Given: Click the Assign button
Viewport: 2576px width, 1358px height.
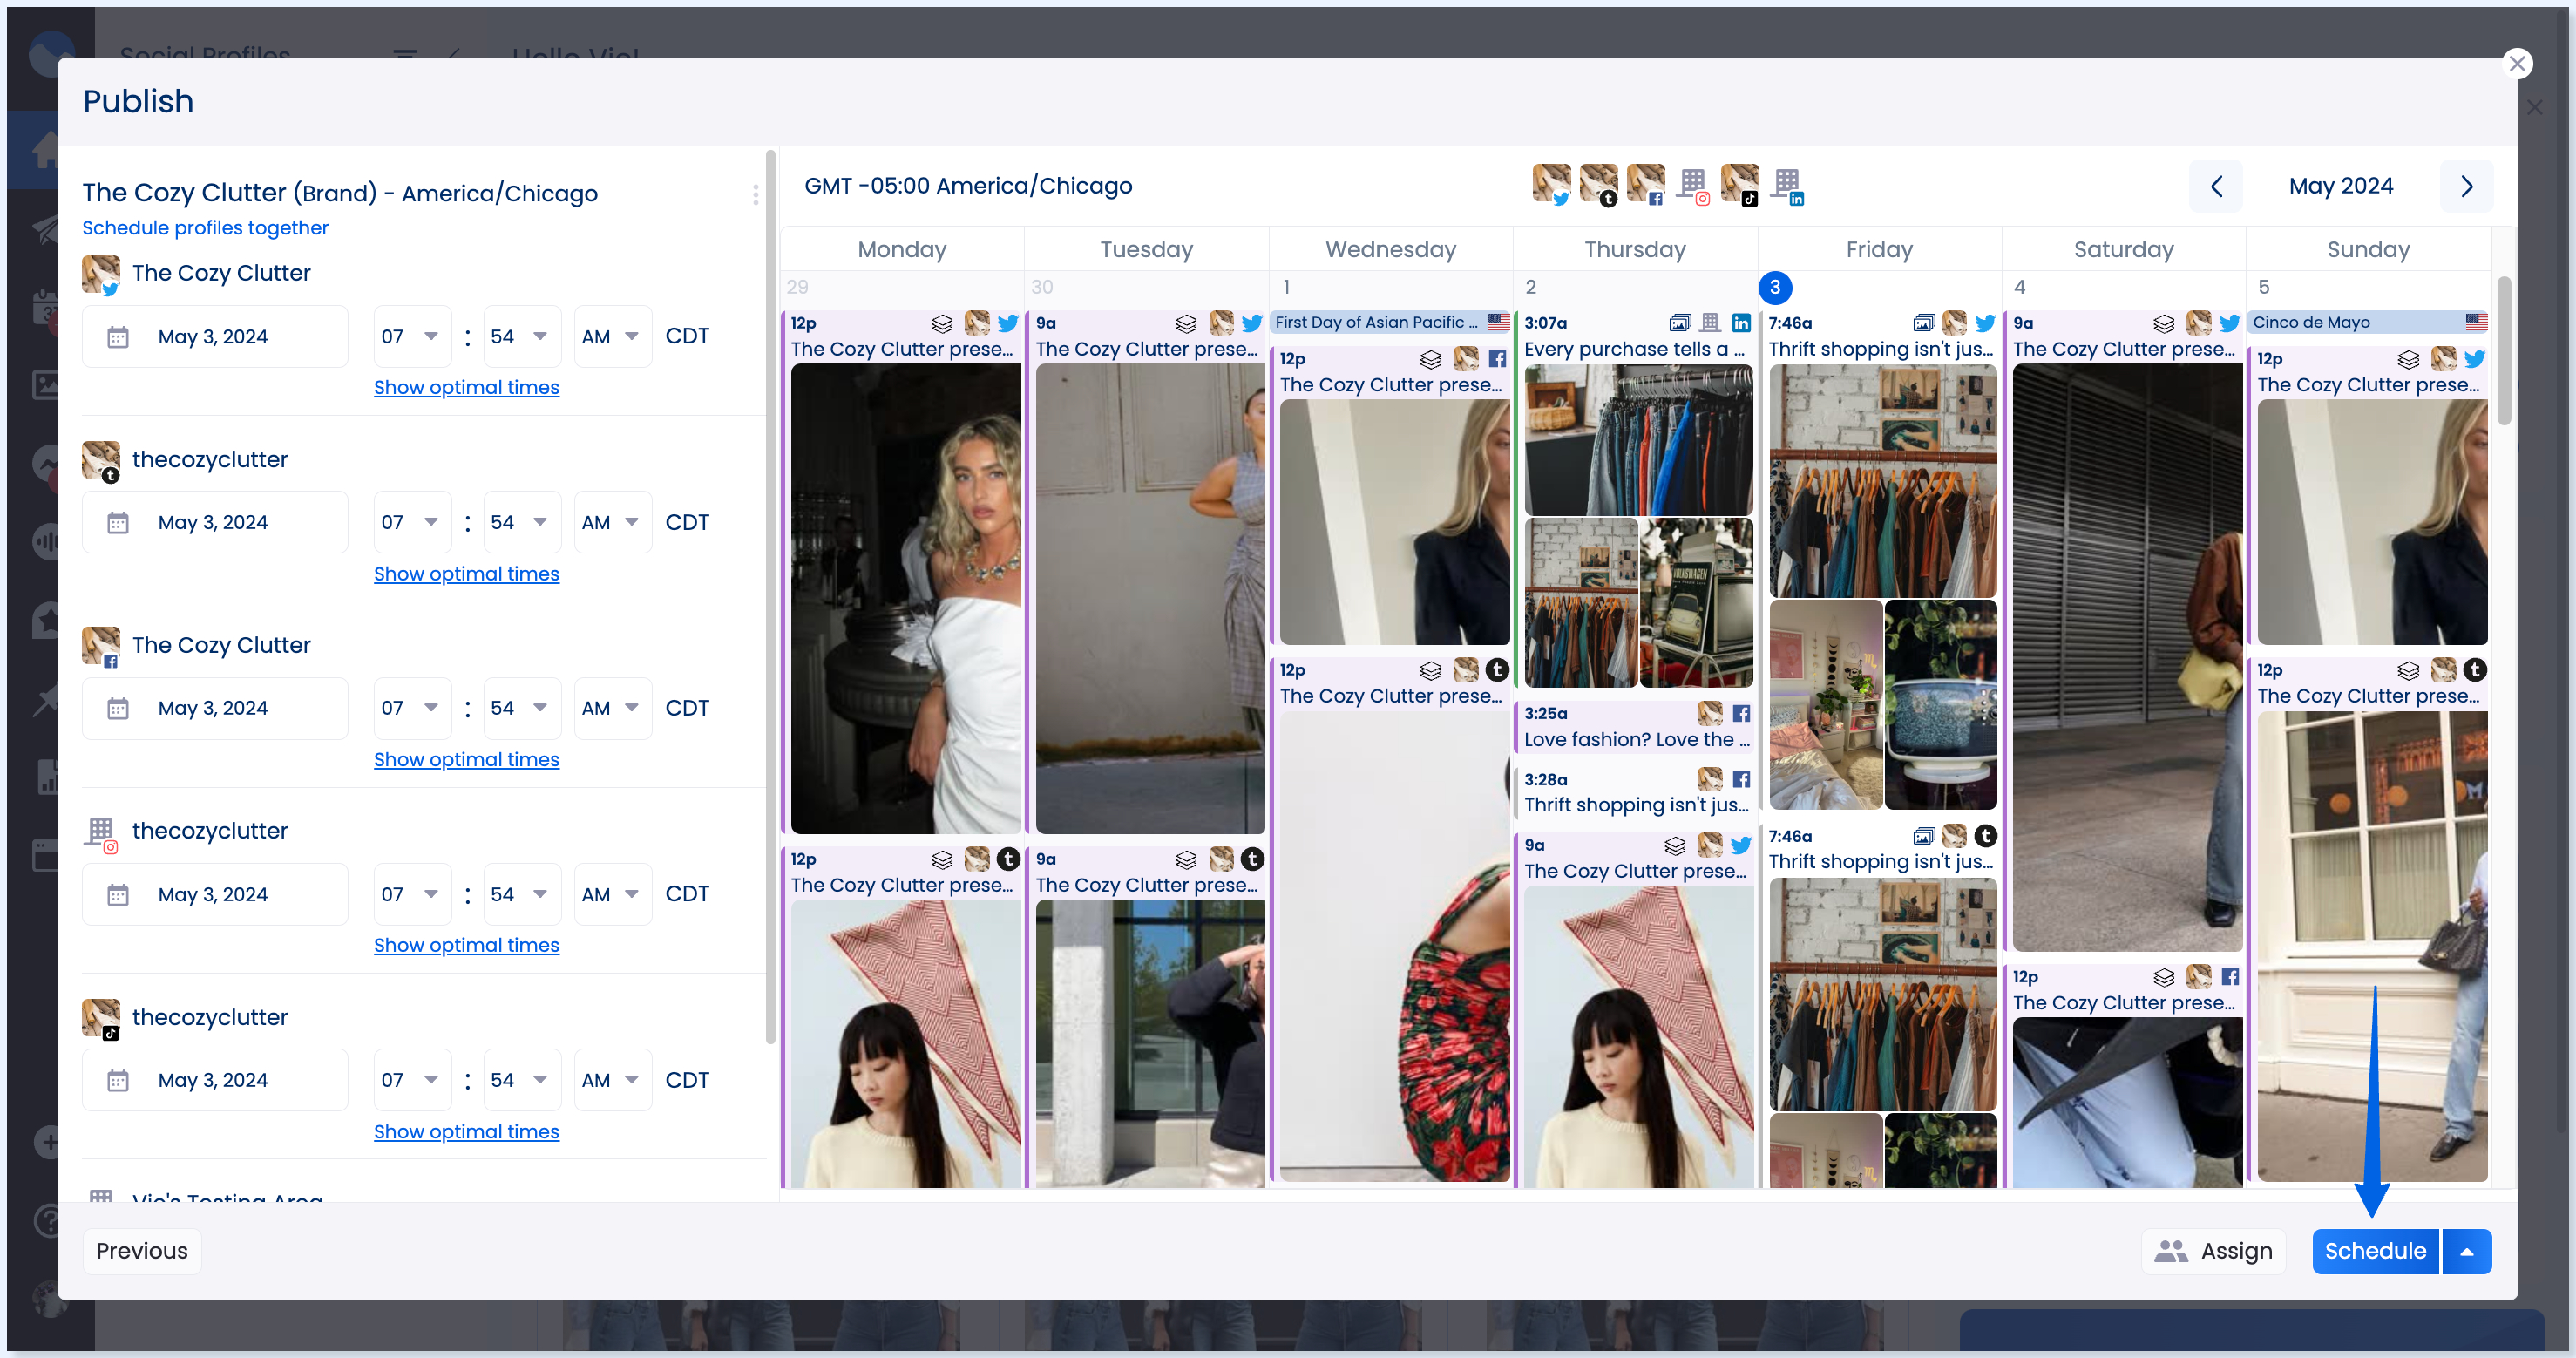Looking at the screenshot, I should click(2213, 1252).
